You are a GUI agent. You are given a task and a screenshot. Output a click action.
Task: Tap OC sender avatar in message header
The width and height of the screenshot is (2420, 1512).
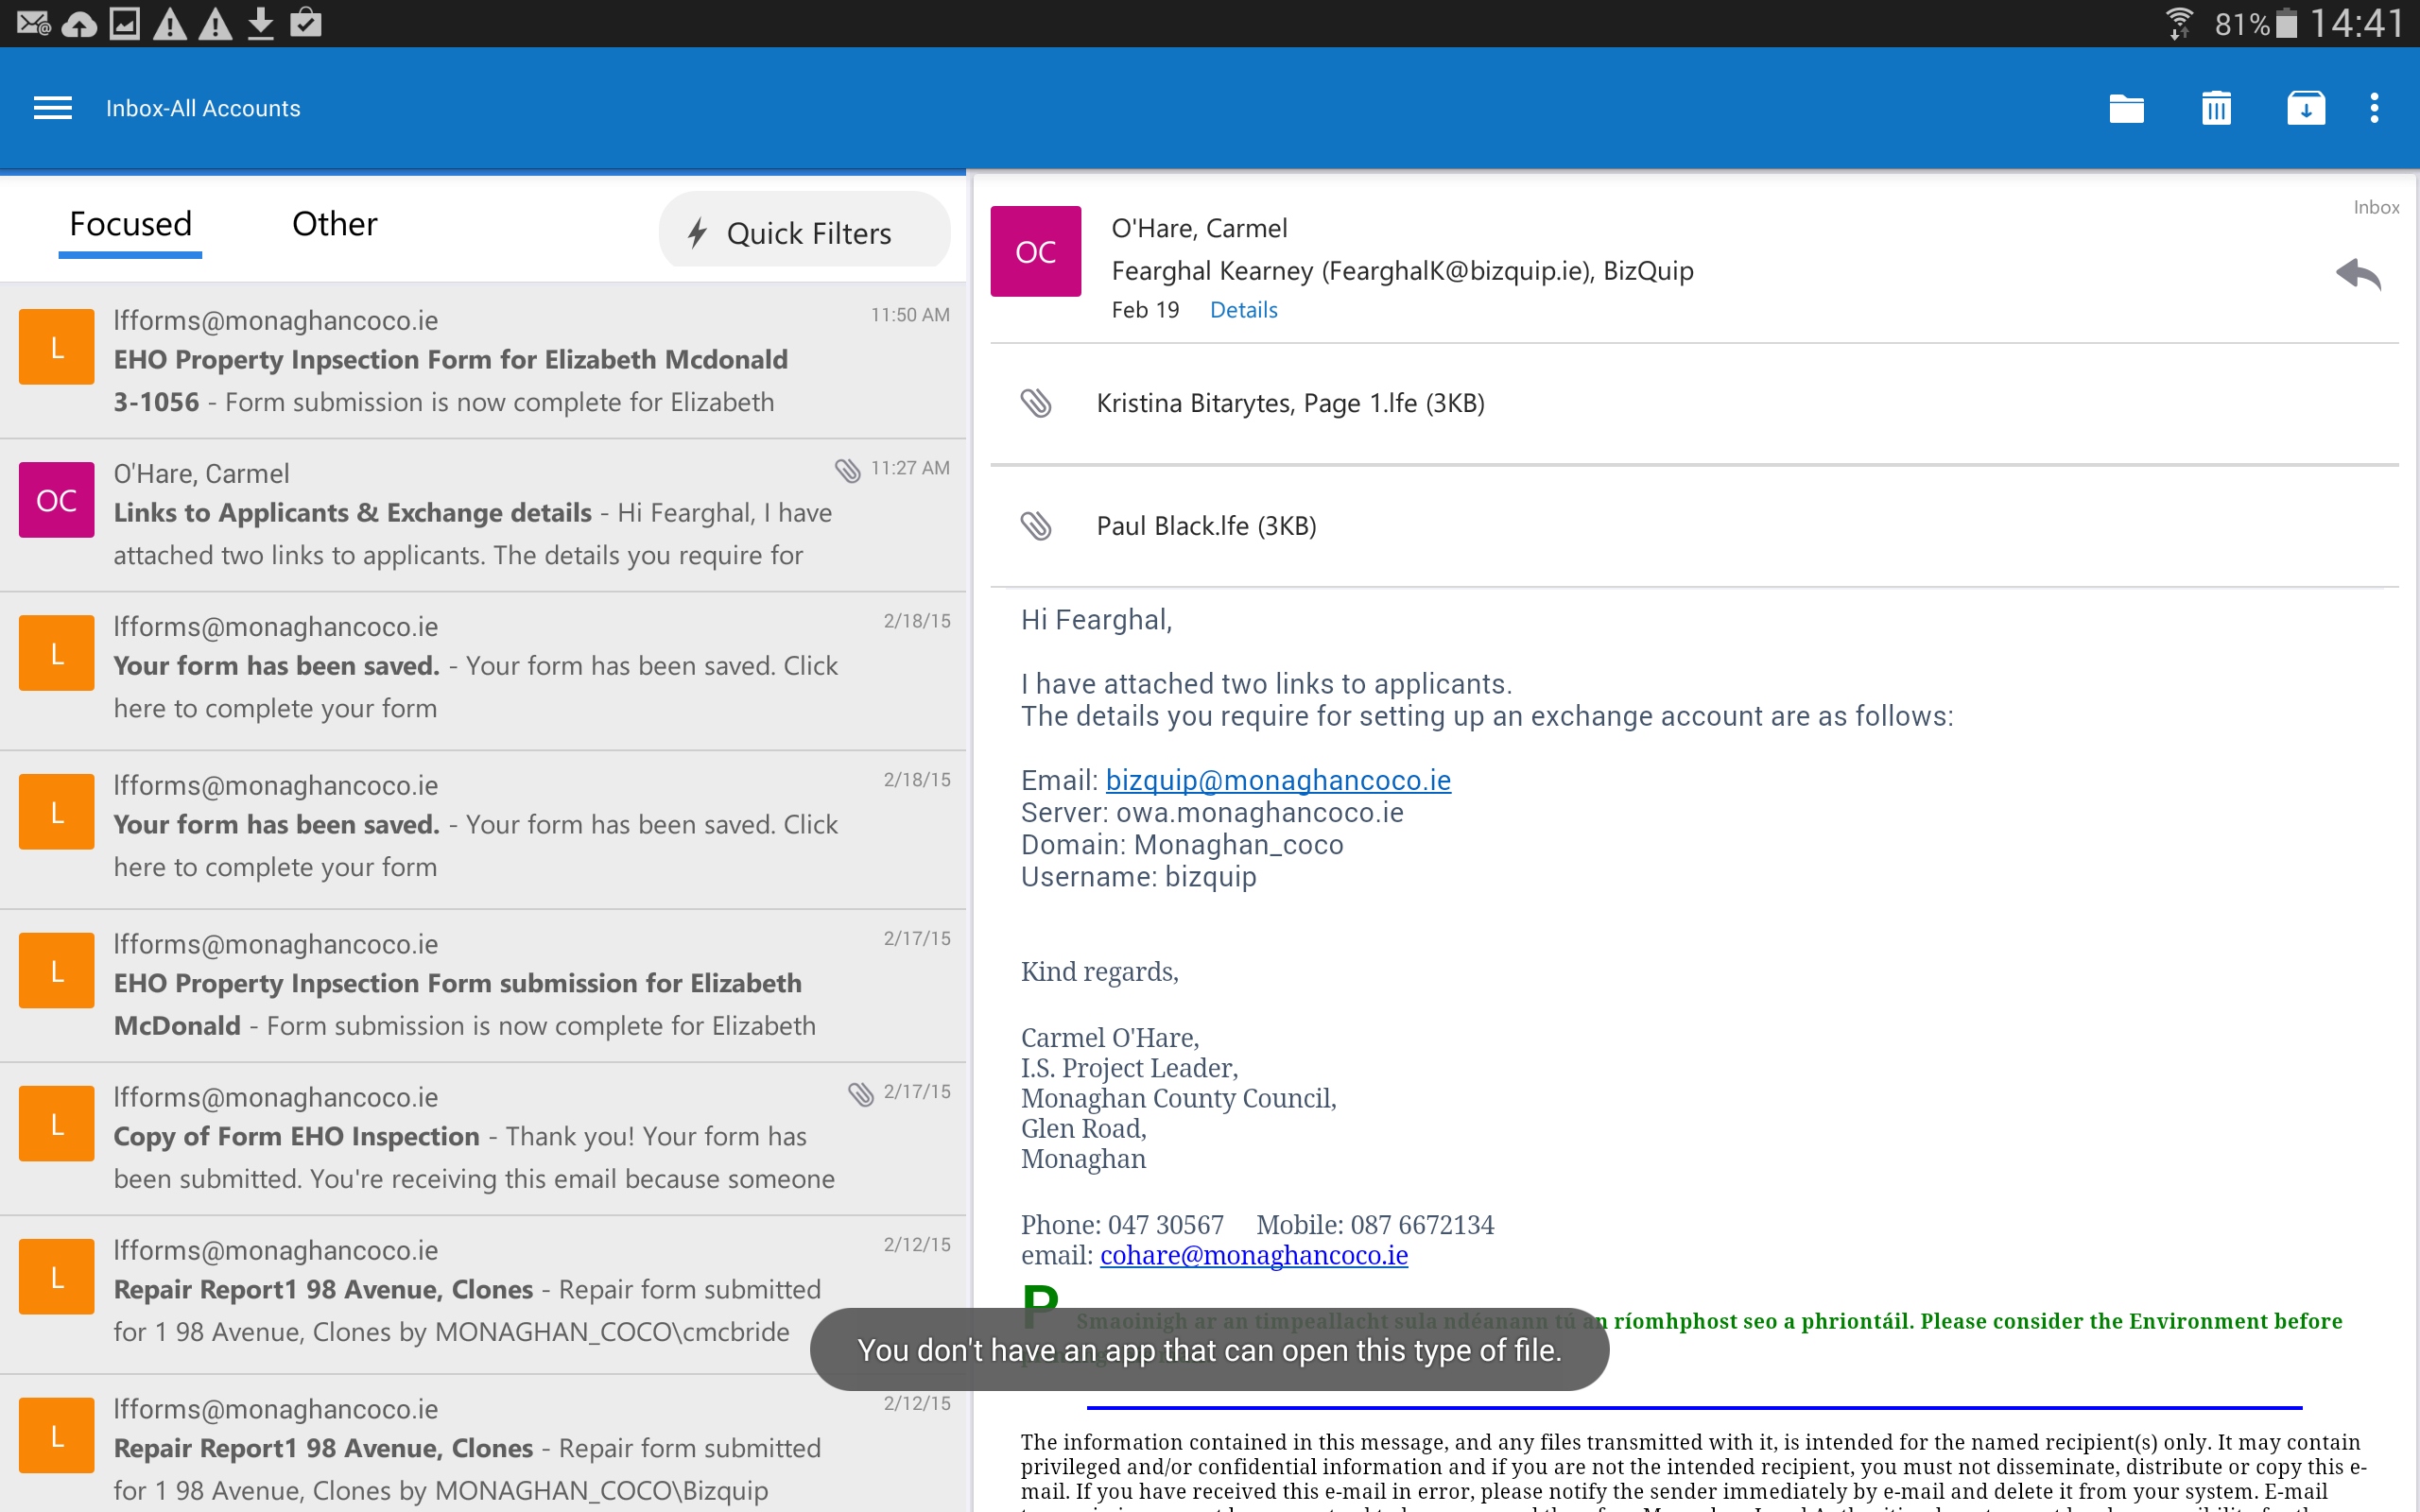1035,252
